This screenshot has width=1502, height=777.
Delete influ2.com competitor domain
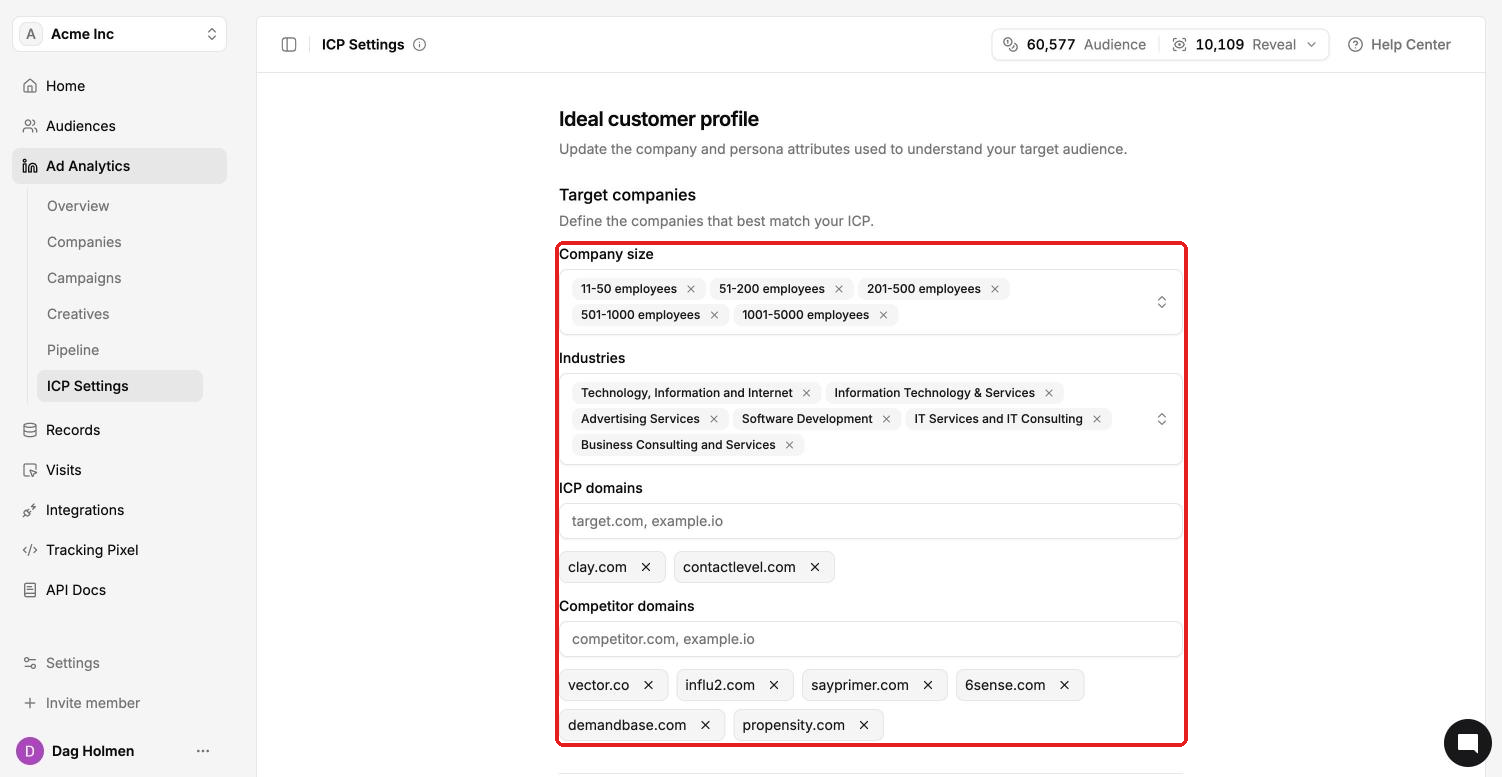(x=774, y=685)
